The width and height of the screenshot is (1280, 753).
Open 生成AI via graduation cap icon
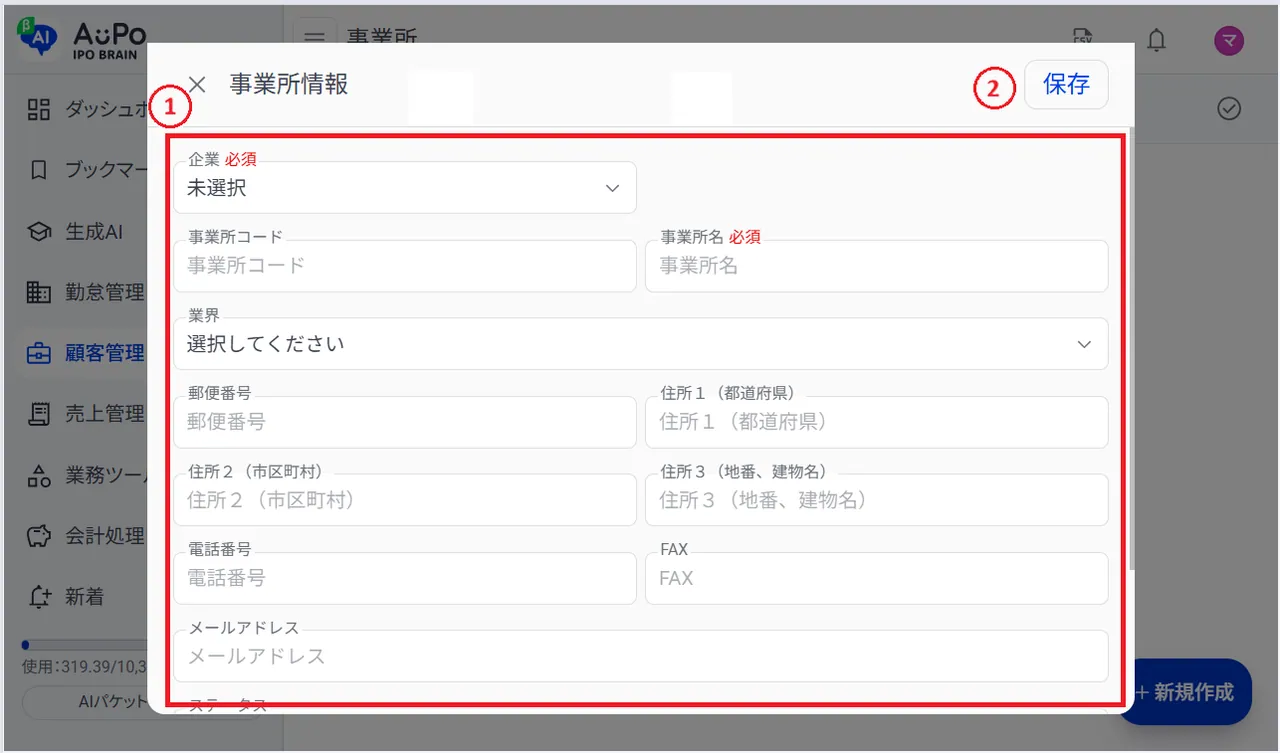click(x=38, y=232)
